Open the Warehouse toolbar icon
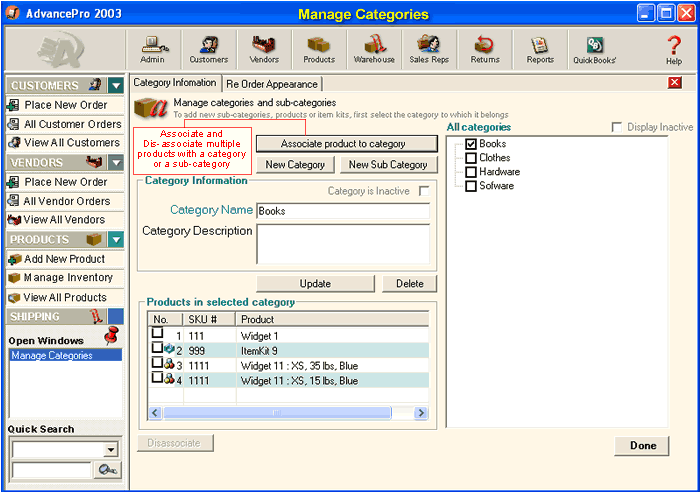The image size is (700, 492). (374, 50)
